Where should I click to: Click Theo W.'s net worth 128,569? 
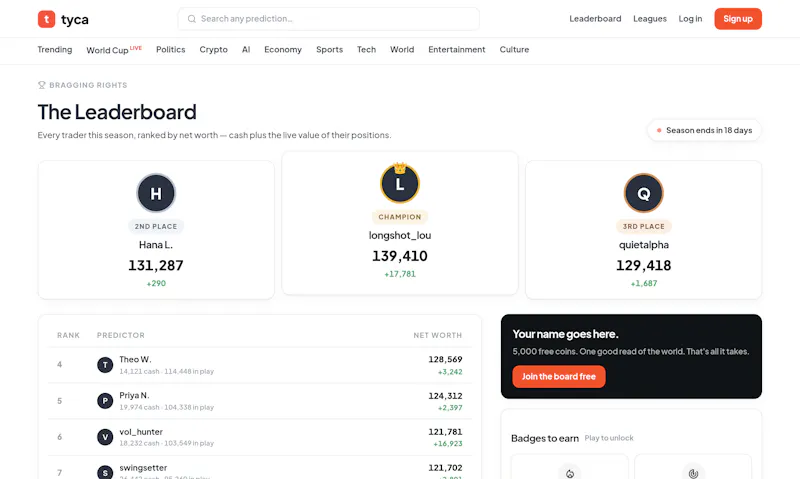tap(445, 360)
